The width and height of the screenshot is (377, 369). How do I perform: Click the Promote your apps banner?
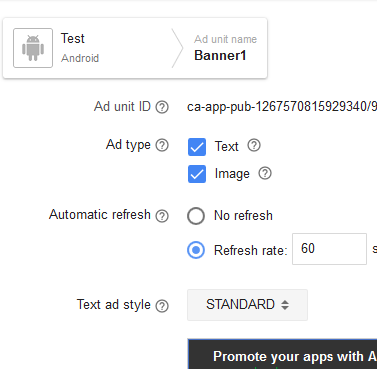[282, 354]
